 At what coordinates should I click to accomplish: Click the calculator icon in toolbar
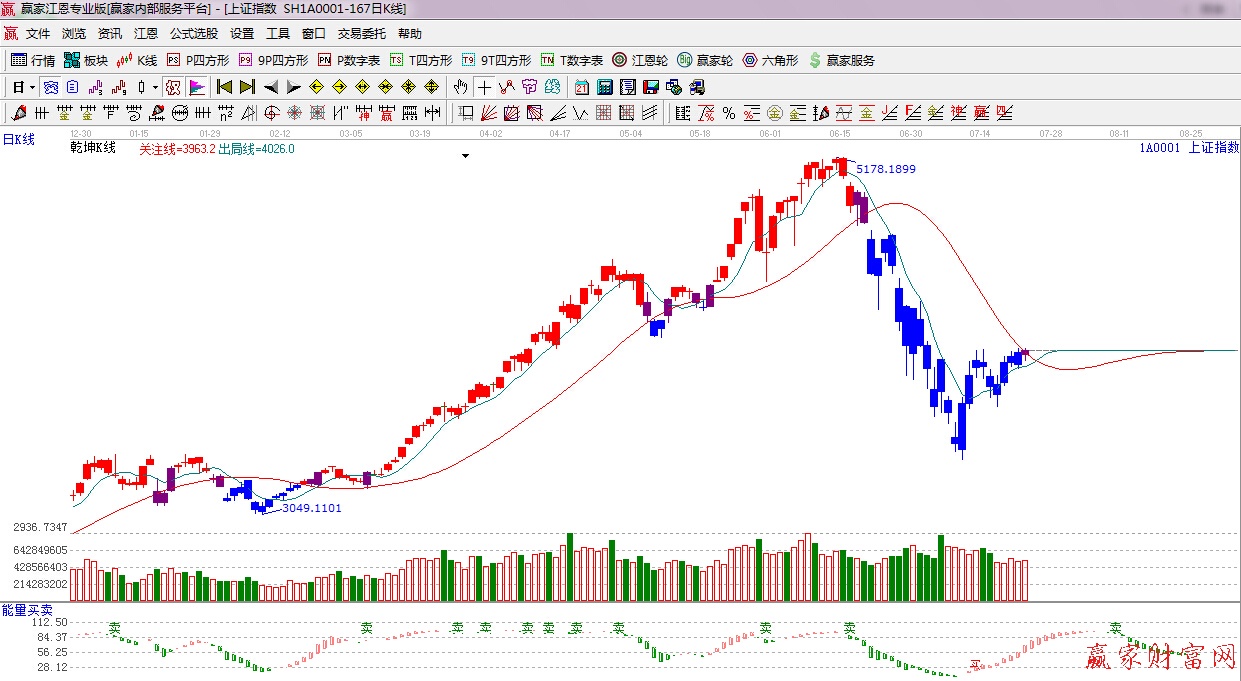pos(606,87)
